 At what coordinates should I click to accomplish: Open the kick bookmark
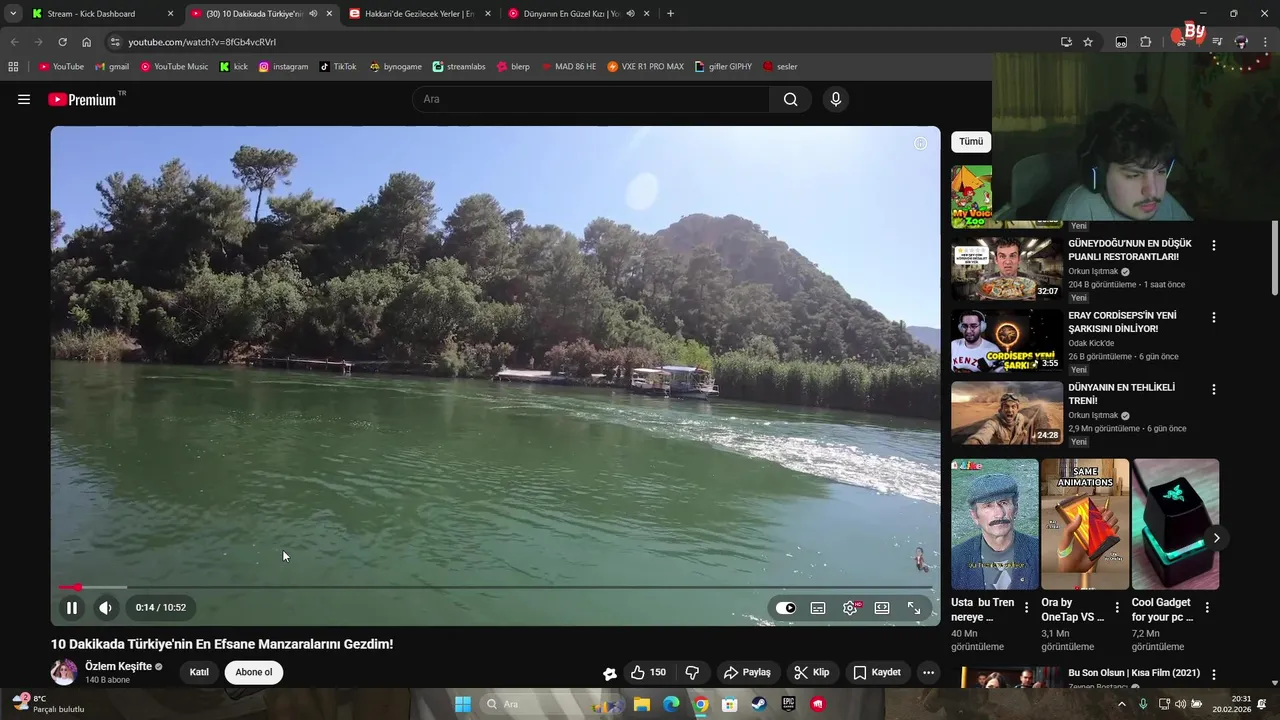click(x=234, y=67)
